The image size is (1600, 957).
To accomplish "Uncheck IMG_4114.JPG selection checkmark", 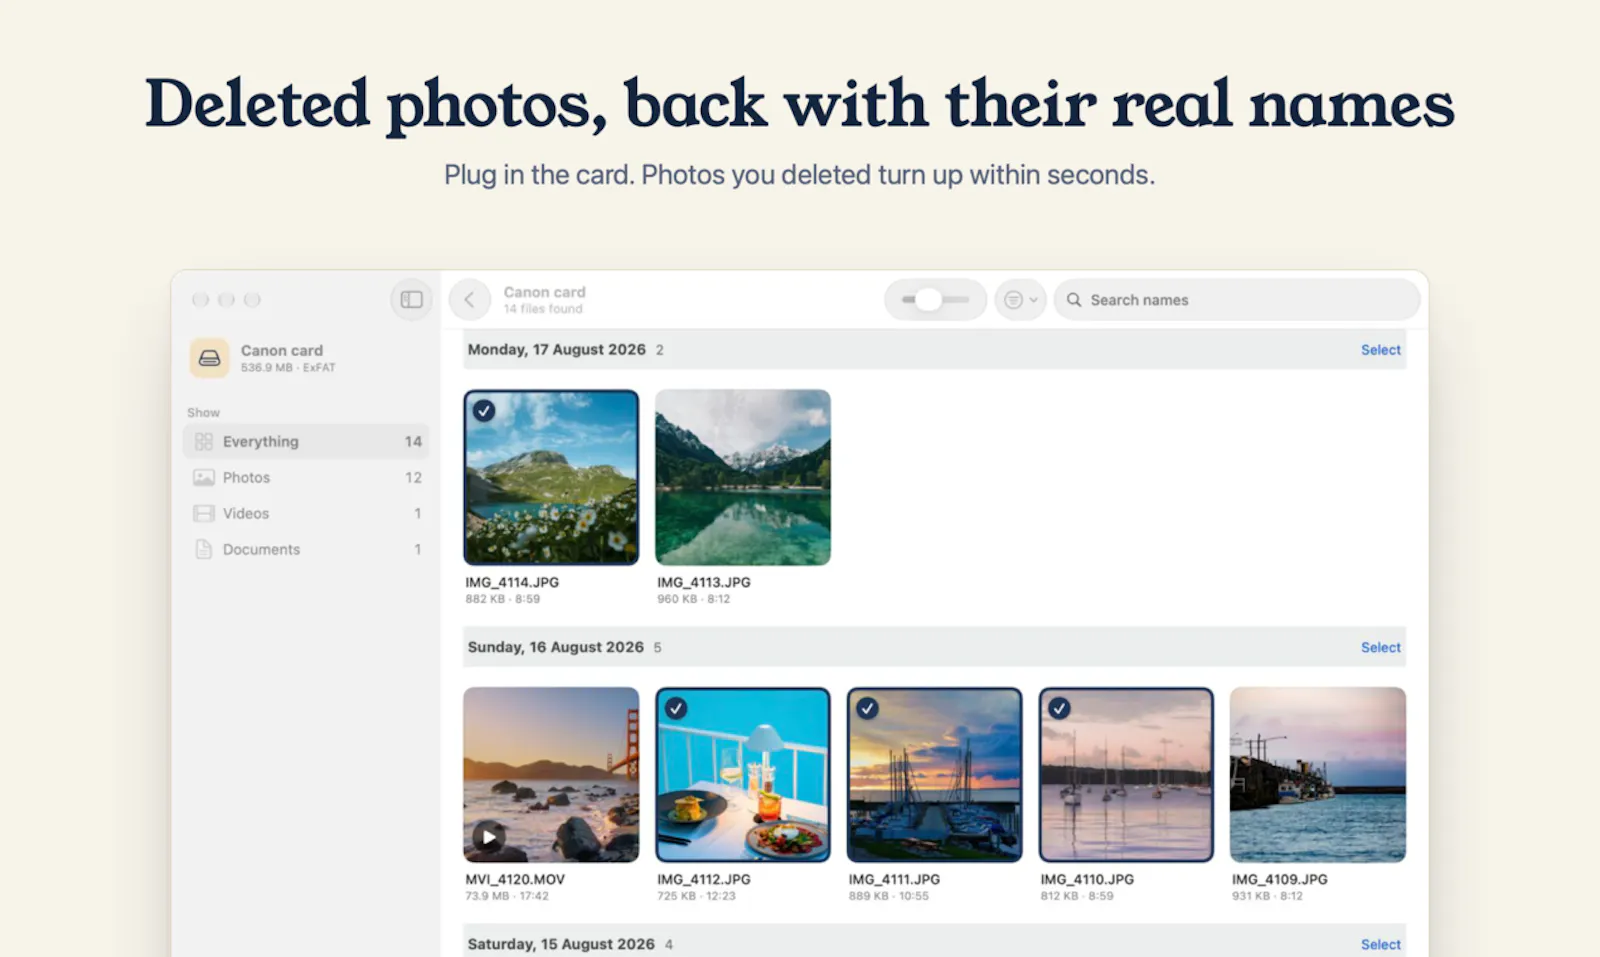I will [484, 410].
